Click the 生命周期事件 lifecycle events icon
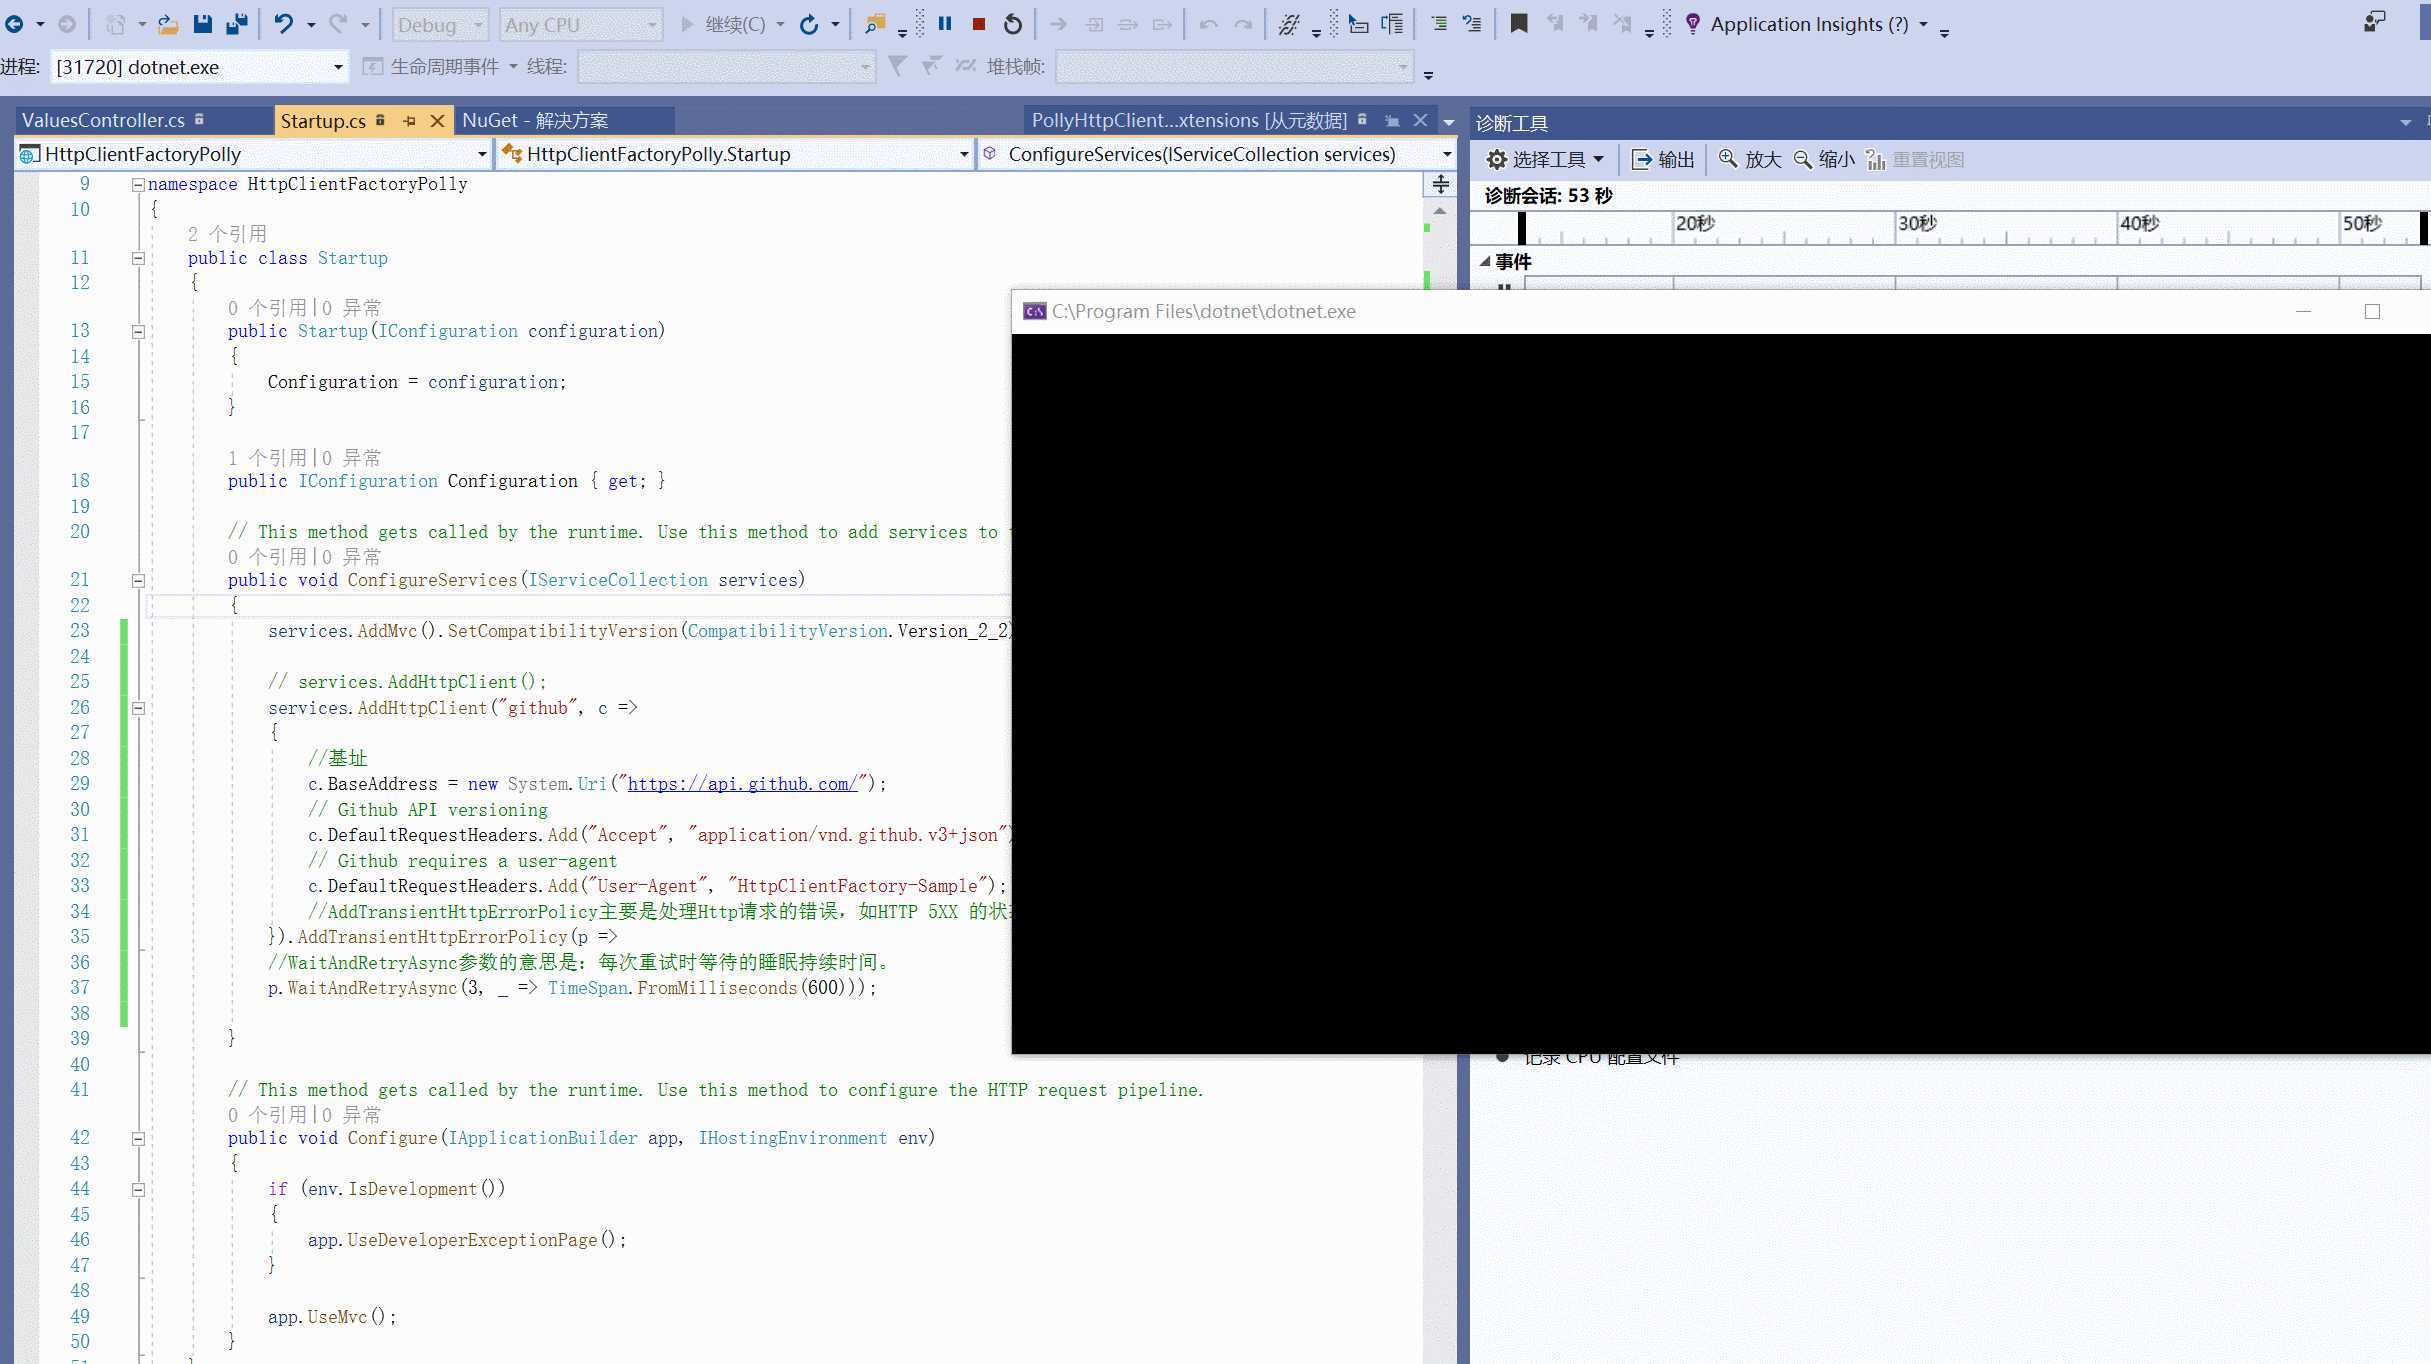2431x1364 pixels. click(x=372, y=67)
